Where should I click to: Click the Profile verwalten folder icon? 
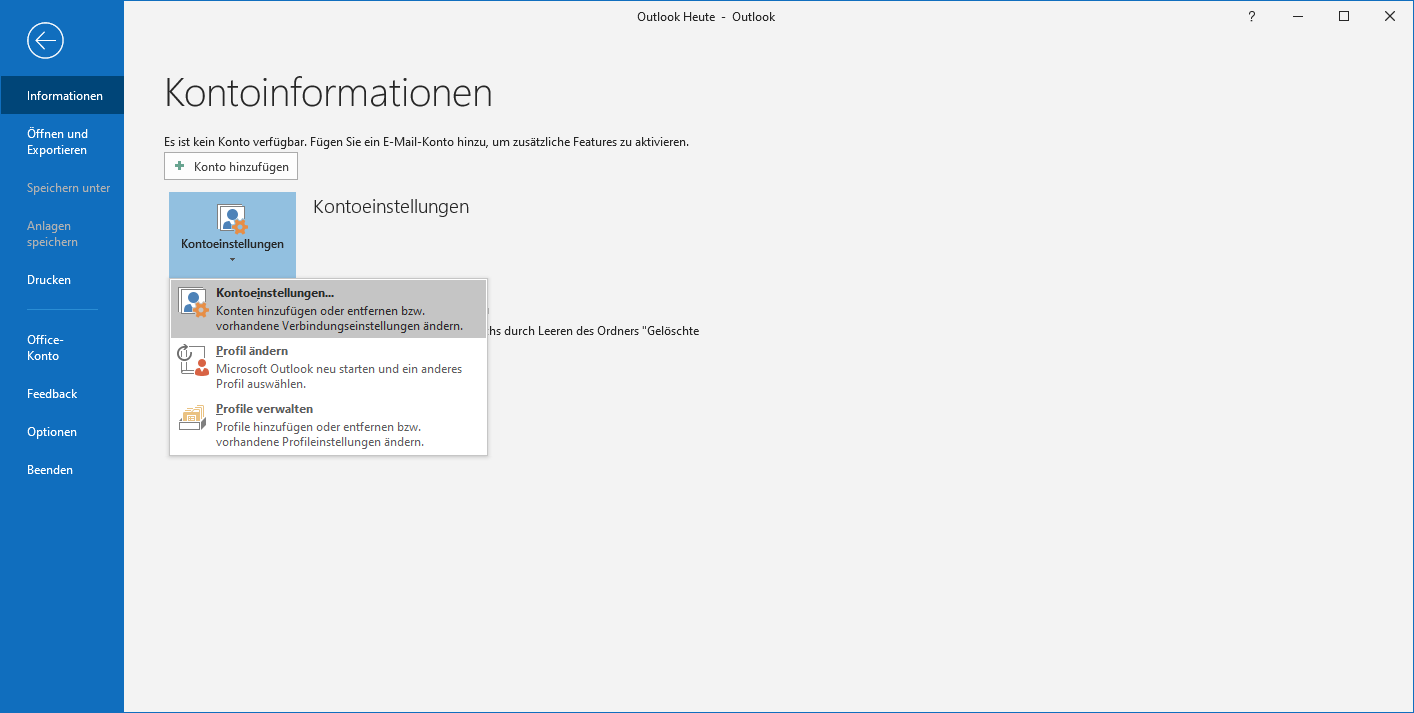[x=193, y=418]
